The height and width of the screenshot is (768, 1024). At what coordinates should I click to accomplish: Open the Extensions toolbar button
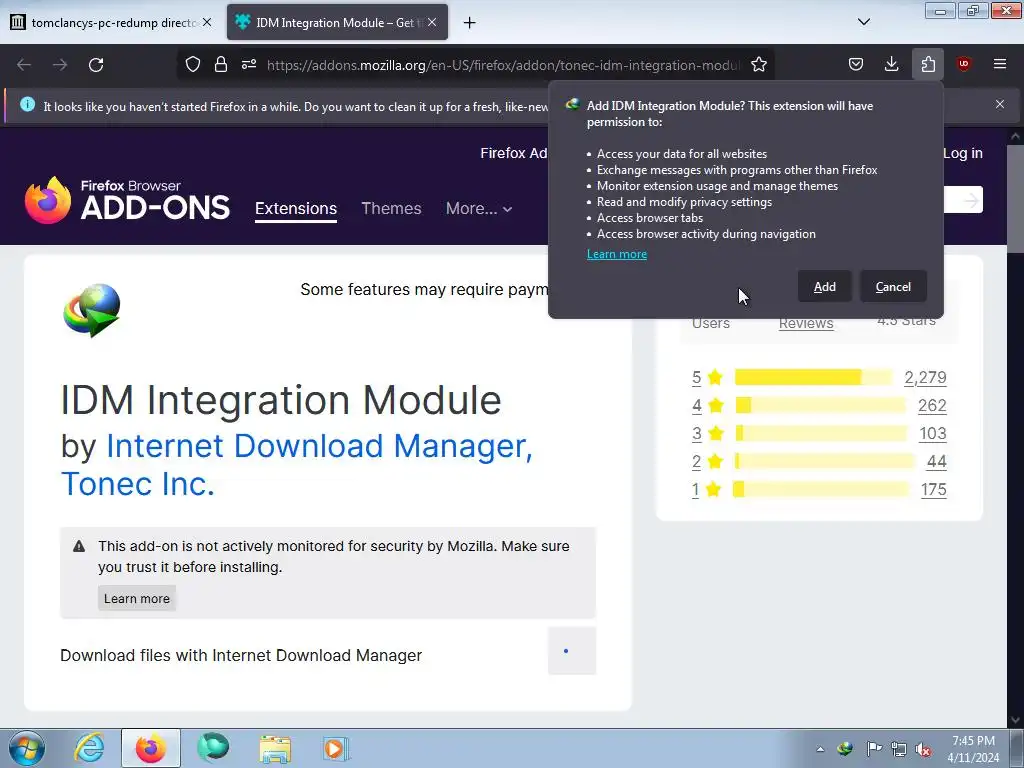tap(928, 64)
